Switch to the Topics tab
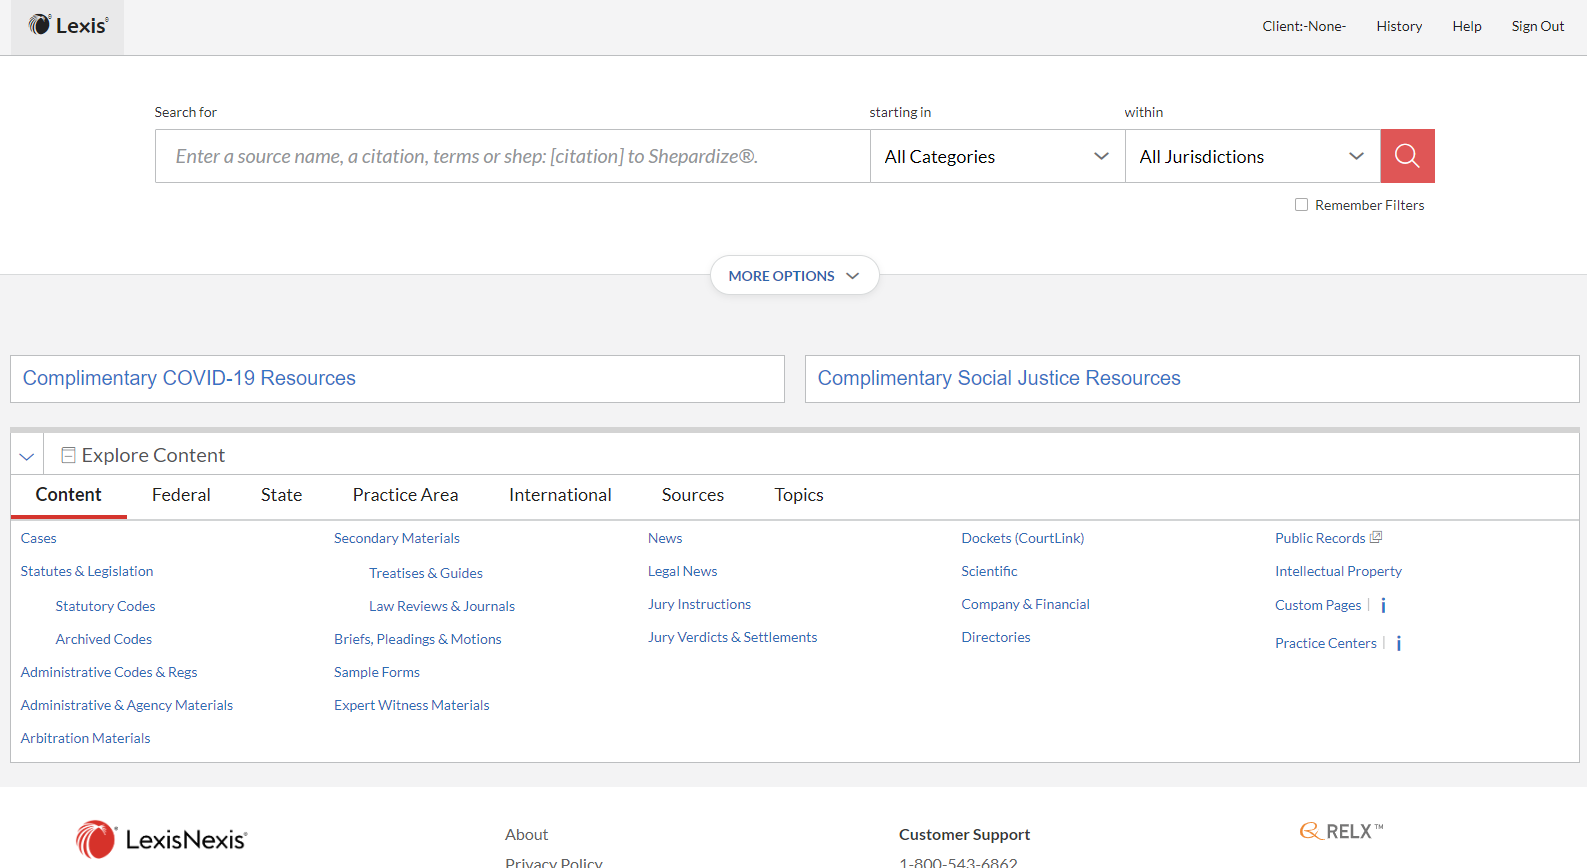The height and width of the screenshot is (868, 1587). click(x=799, y=495)
